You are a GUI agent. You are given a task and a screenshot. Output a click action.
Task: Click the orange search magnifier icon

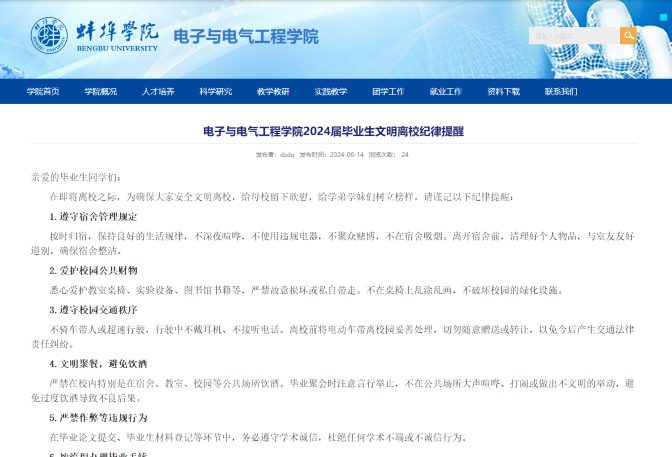coord(628,36)
